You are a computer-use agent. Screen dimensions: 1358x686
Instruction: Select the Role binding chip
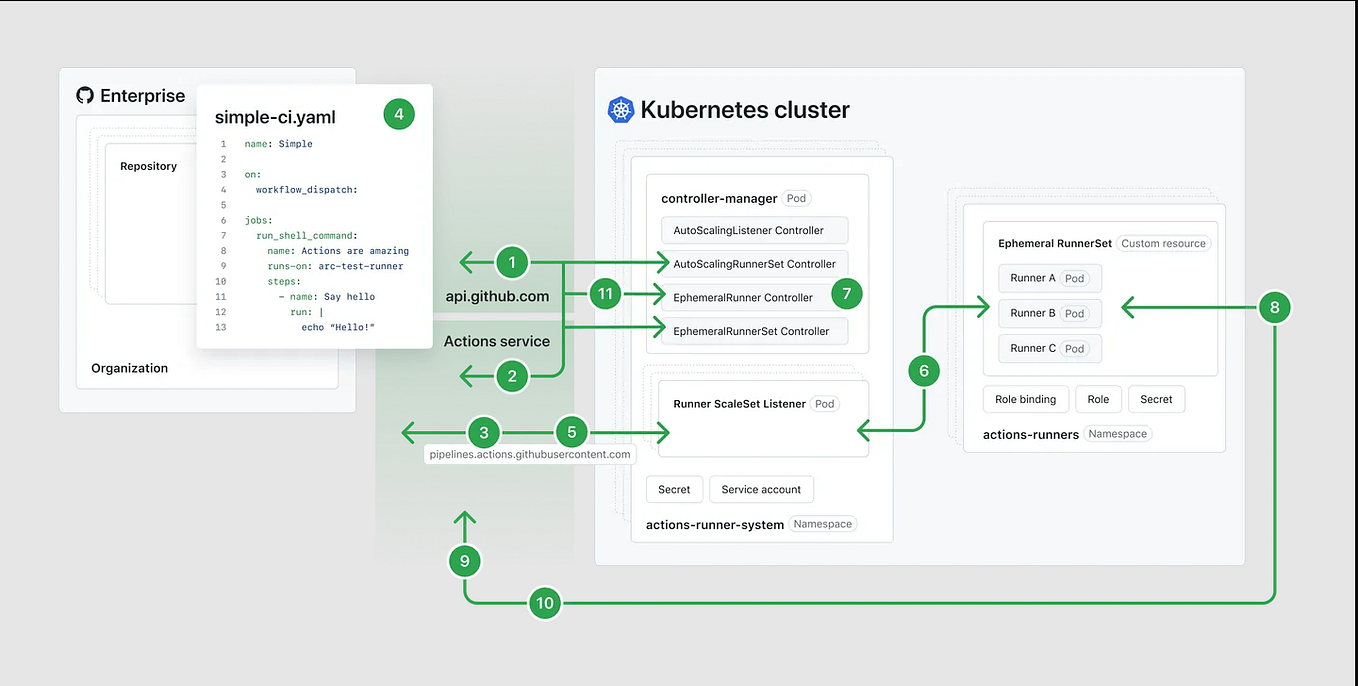point(1025,399)
